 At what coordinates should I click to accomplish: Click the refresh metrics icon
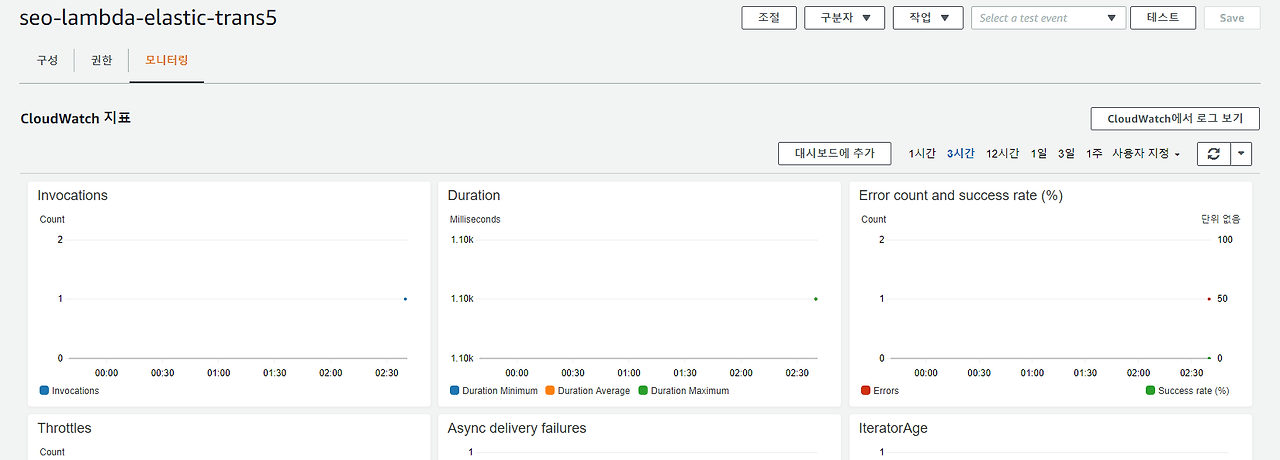coord(1213,153)
